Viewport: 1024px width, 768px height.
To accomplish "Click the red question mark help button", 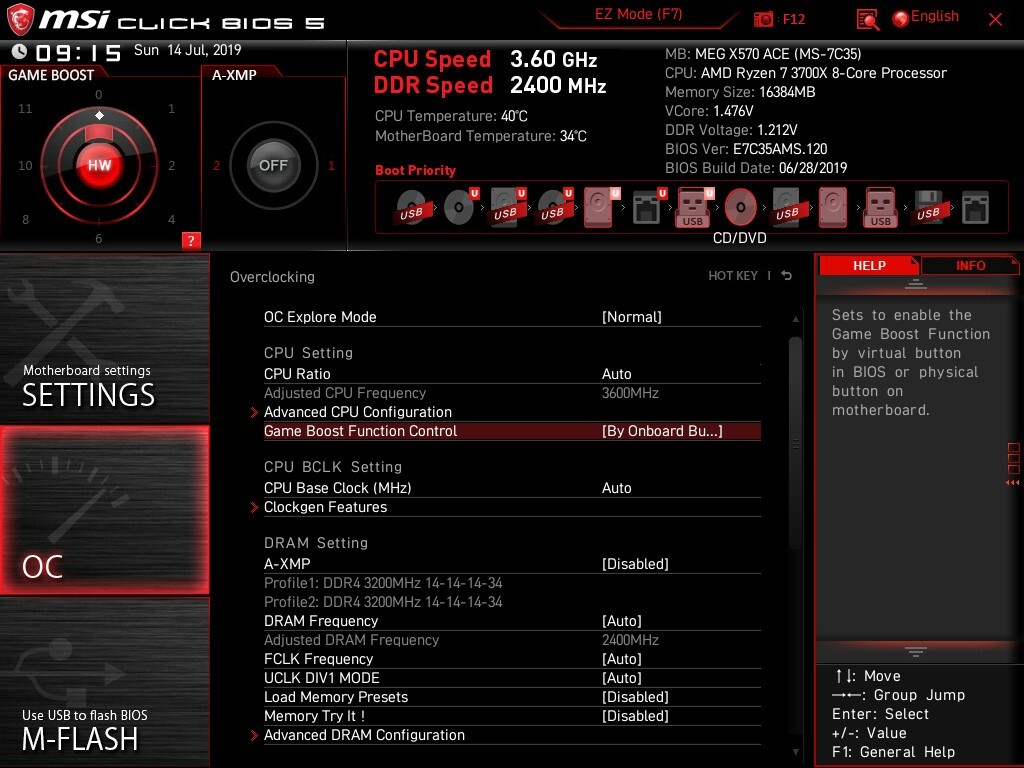I will 191,240.
